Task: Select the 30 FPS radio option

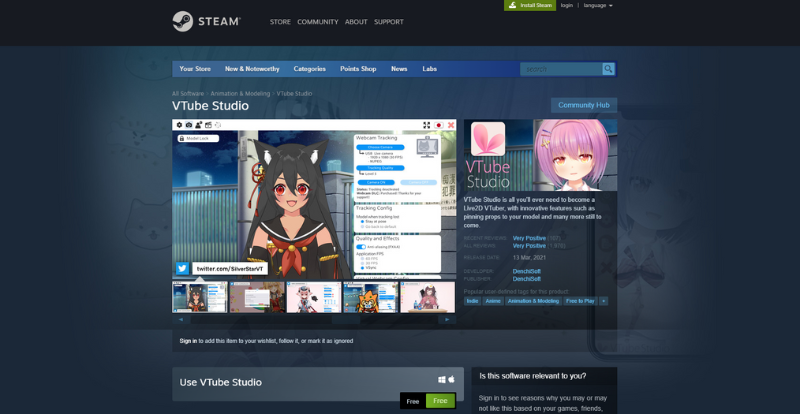Action: (x=362, y=263)
